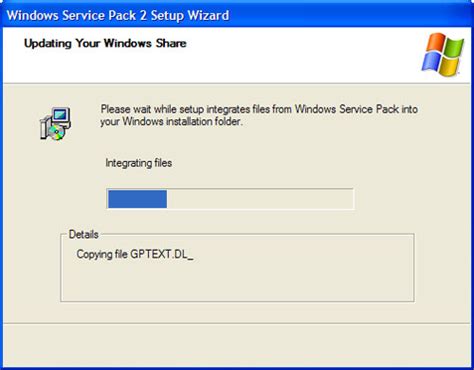This screenshot has height=370, width=474.
Task: Select the GPTEXT.DL_ file name
Action: point(162,254)
